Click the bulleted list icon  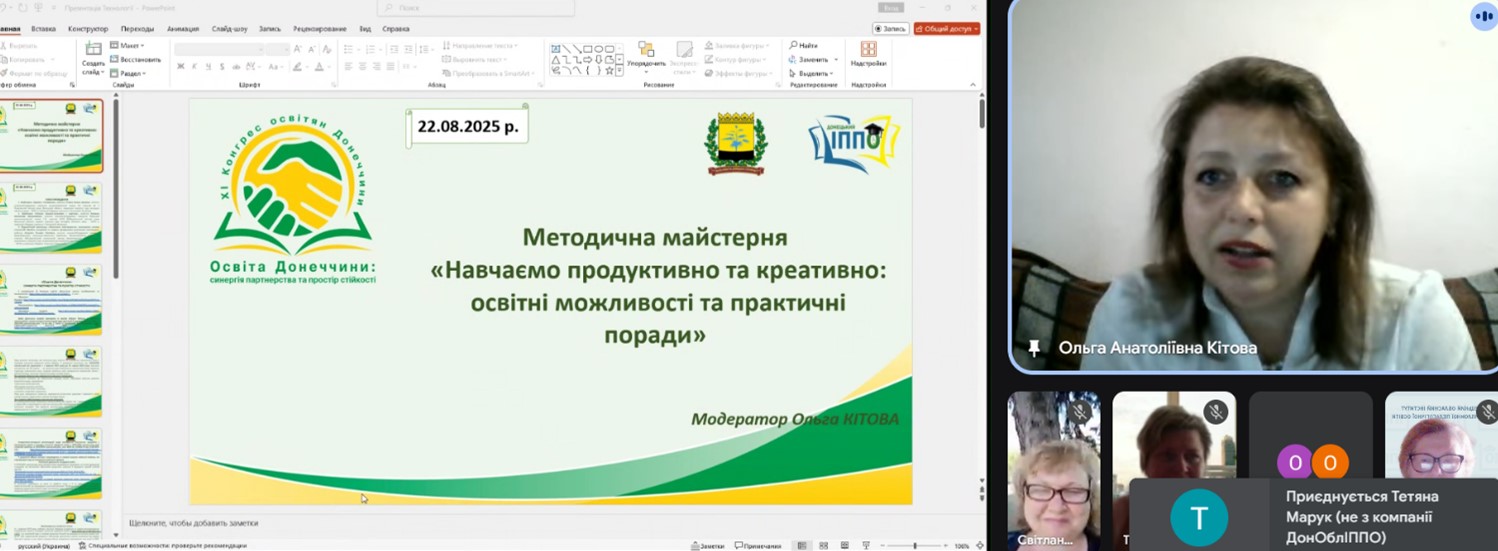tap(350, 48)
